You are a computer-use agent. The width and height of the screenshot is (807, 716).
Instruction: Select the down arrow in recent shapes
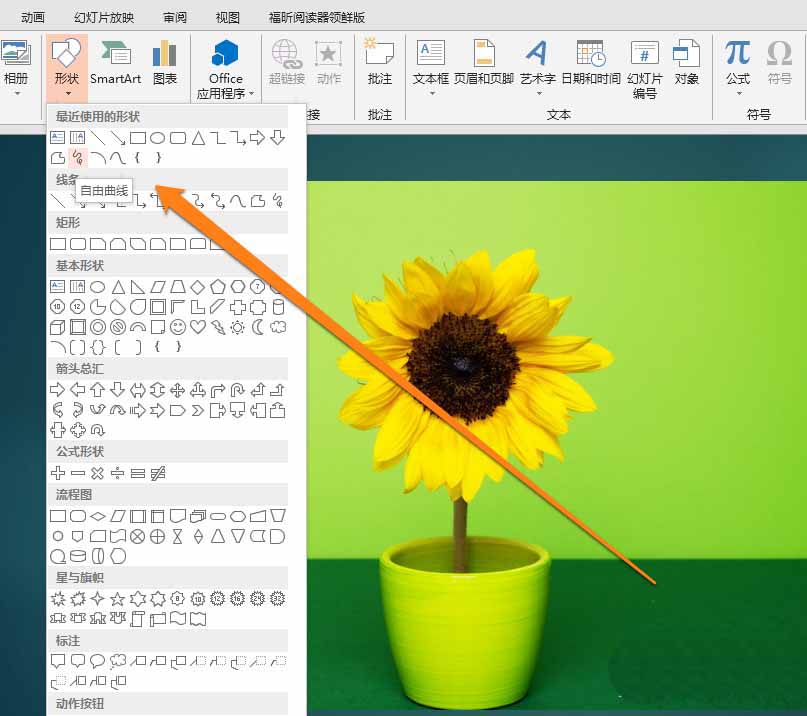[x=278, y=137]
